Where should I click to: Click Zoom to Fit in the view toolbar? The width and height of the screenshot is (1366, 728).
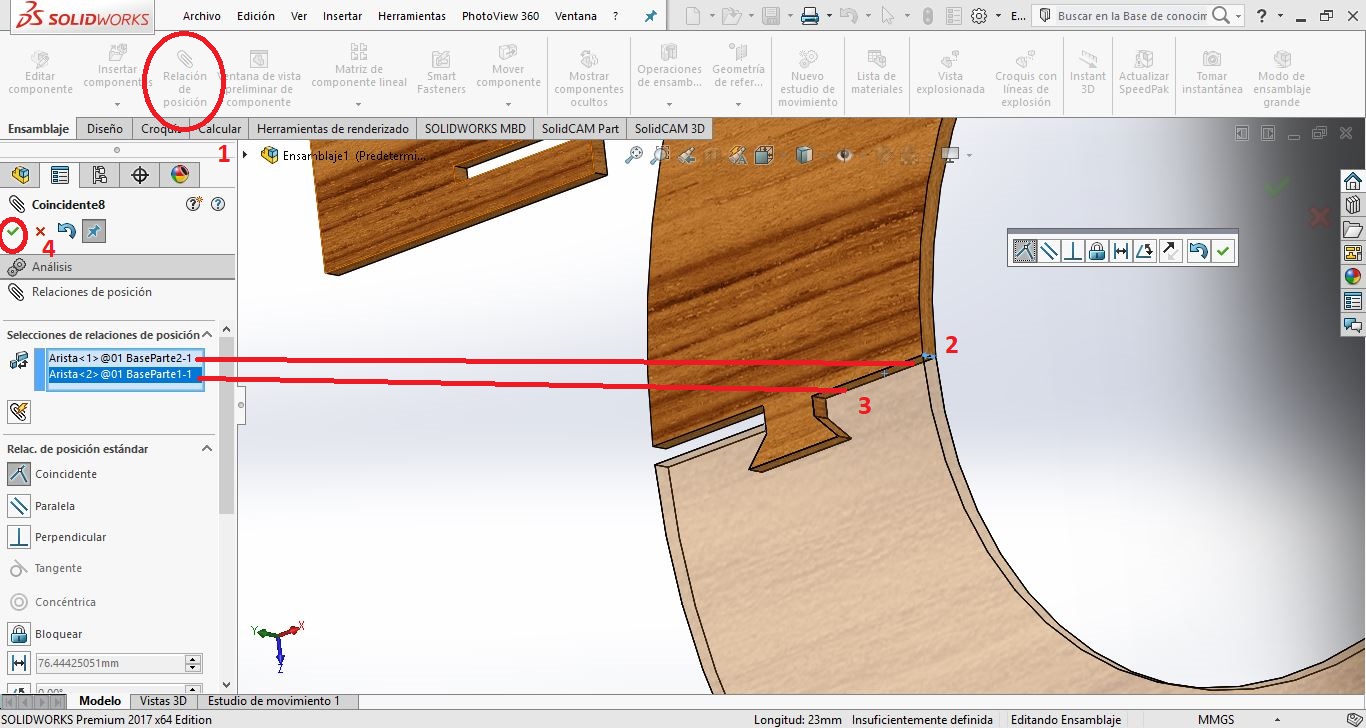[x=633, y=155]
